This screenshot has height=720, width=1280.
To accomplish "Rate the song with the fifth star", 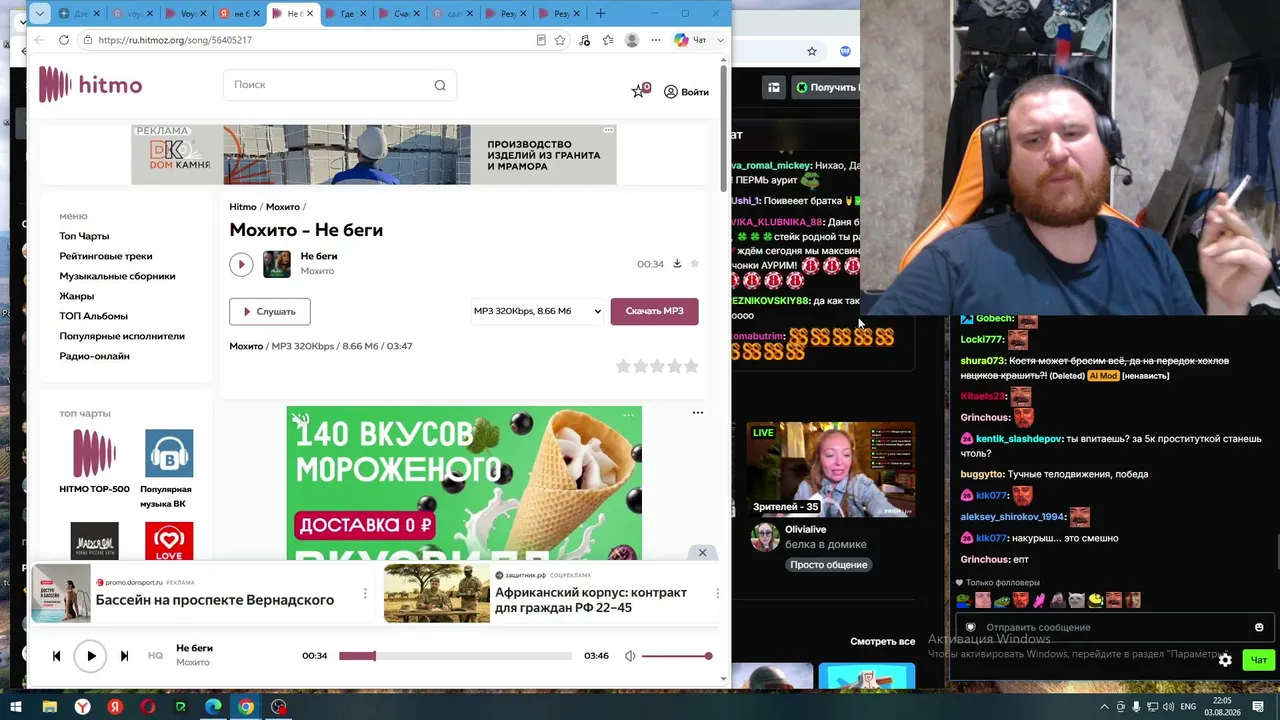I will click(691, 367).
